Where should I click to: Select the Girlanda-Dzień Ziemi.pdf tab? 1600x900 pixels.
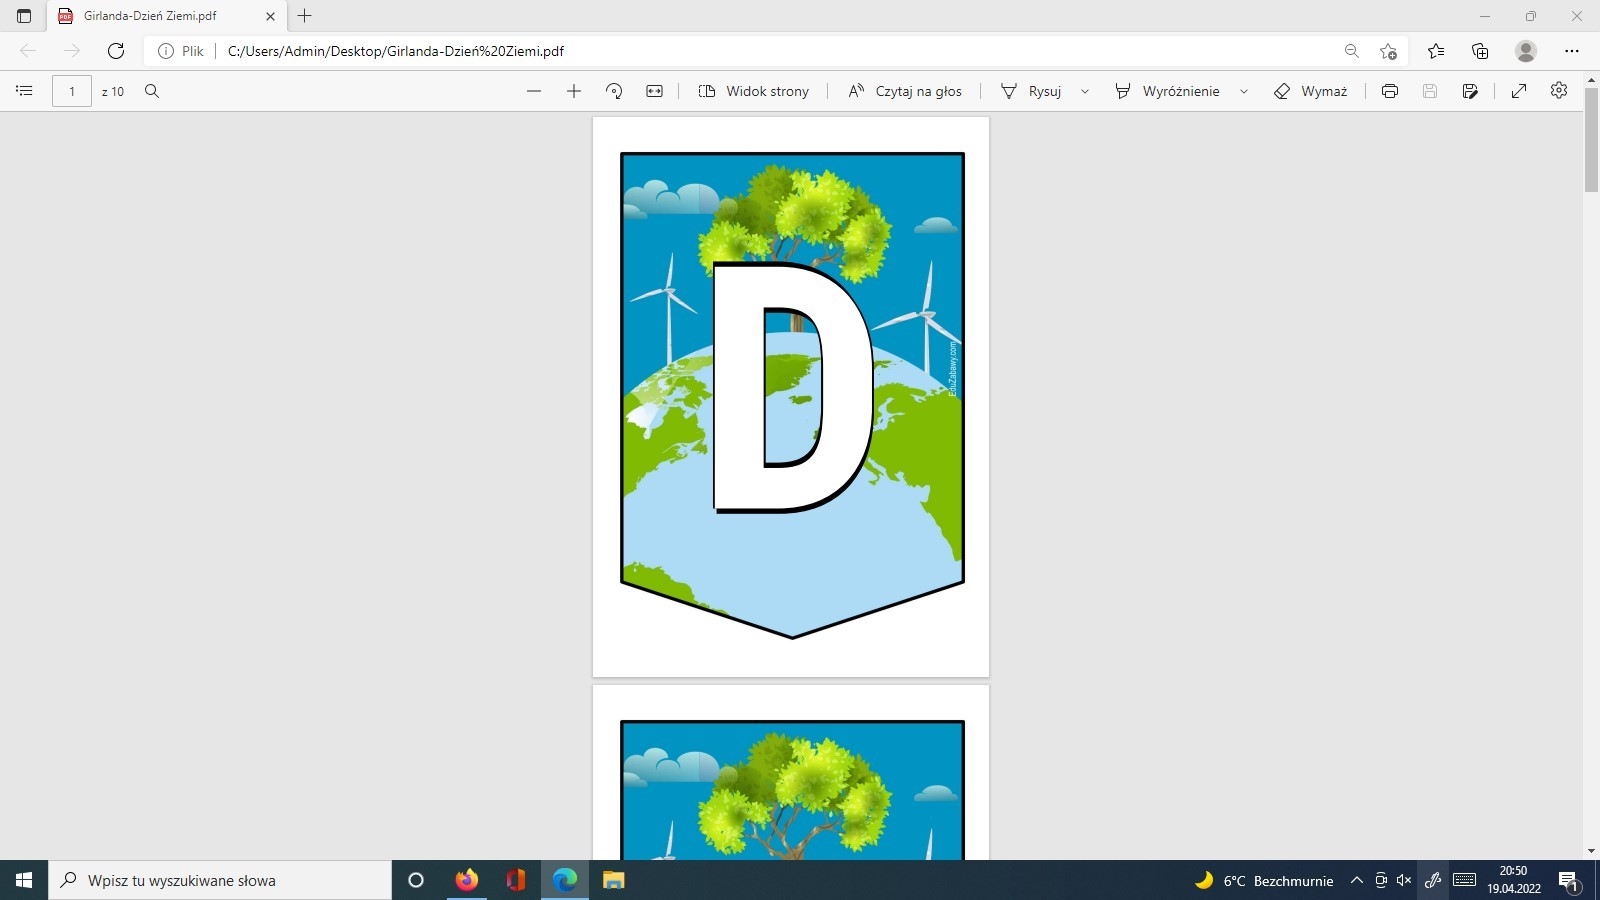coord(150,16)
